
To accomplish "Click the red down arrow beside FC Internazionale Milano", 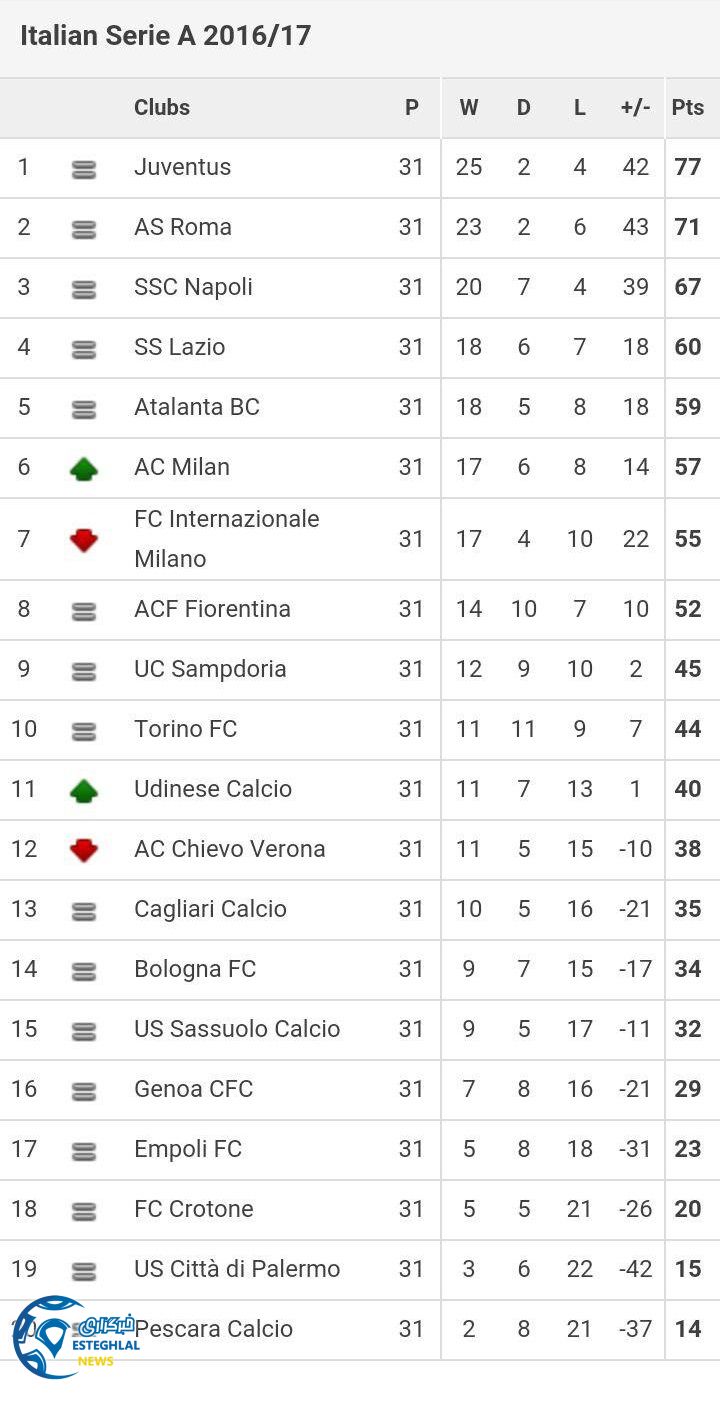I will (x=84, y=540).
